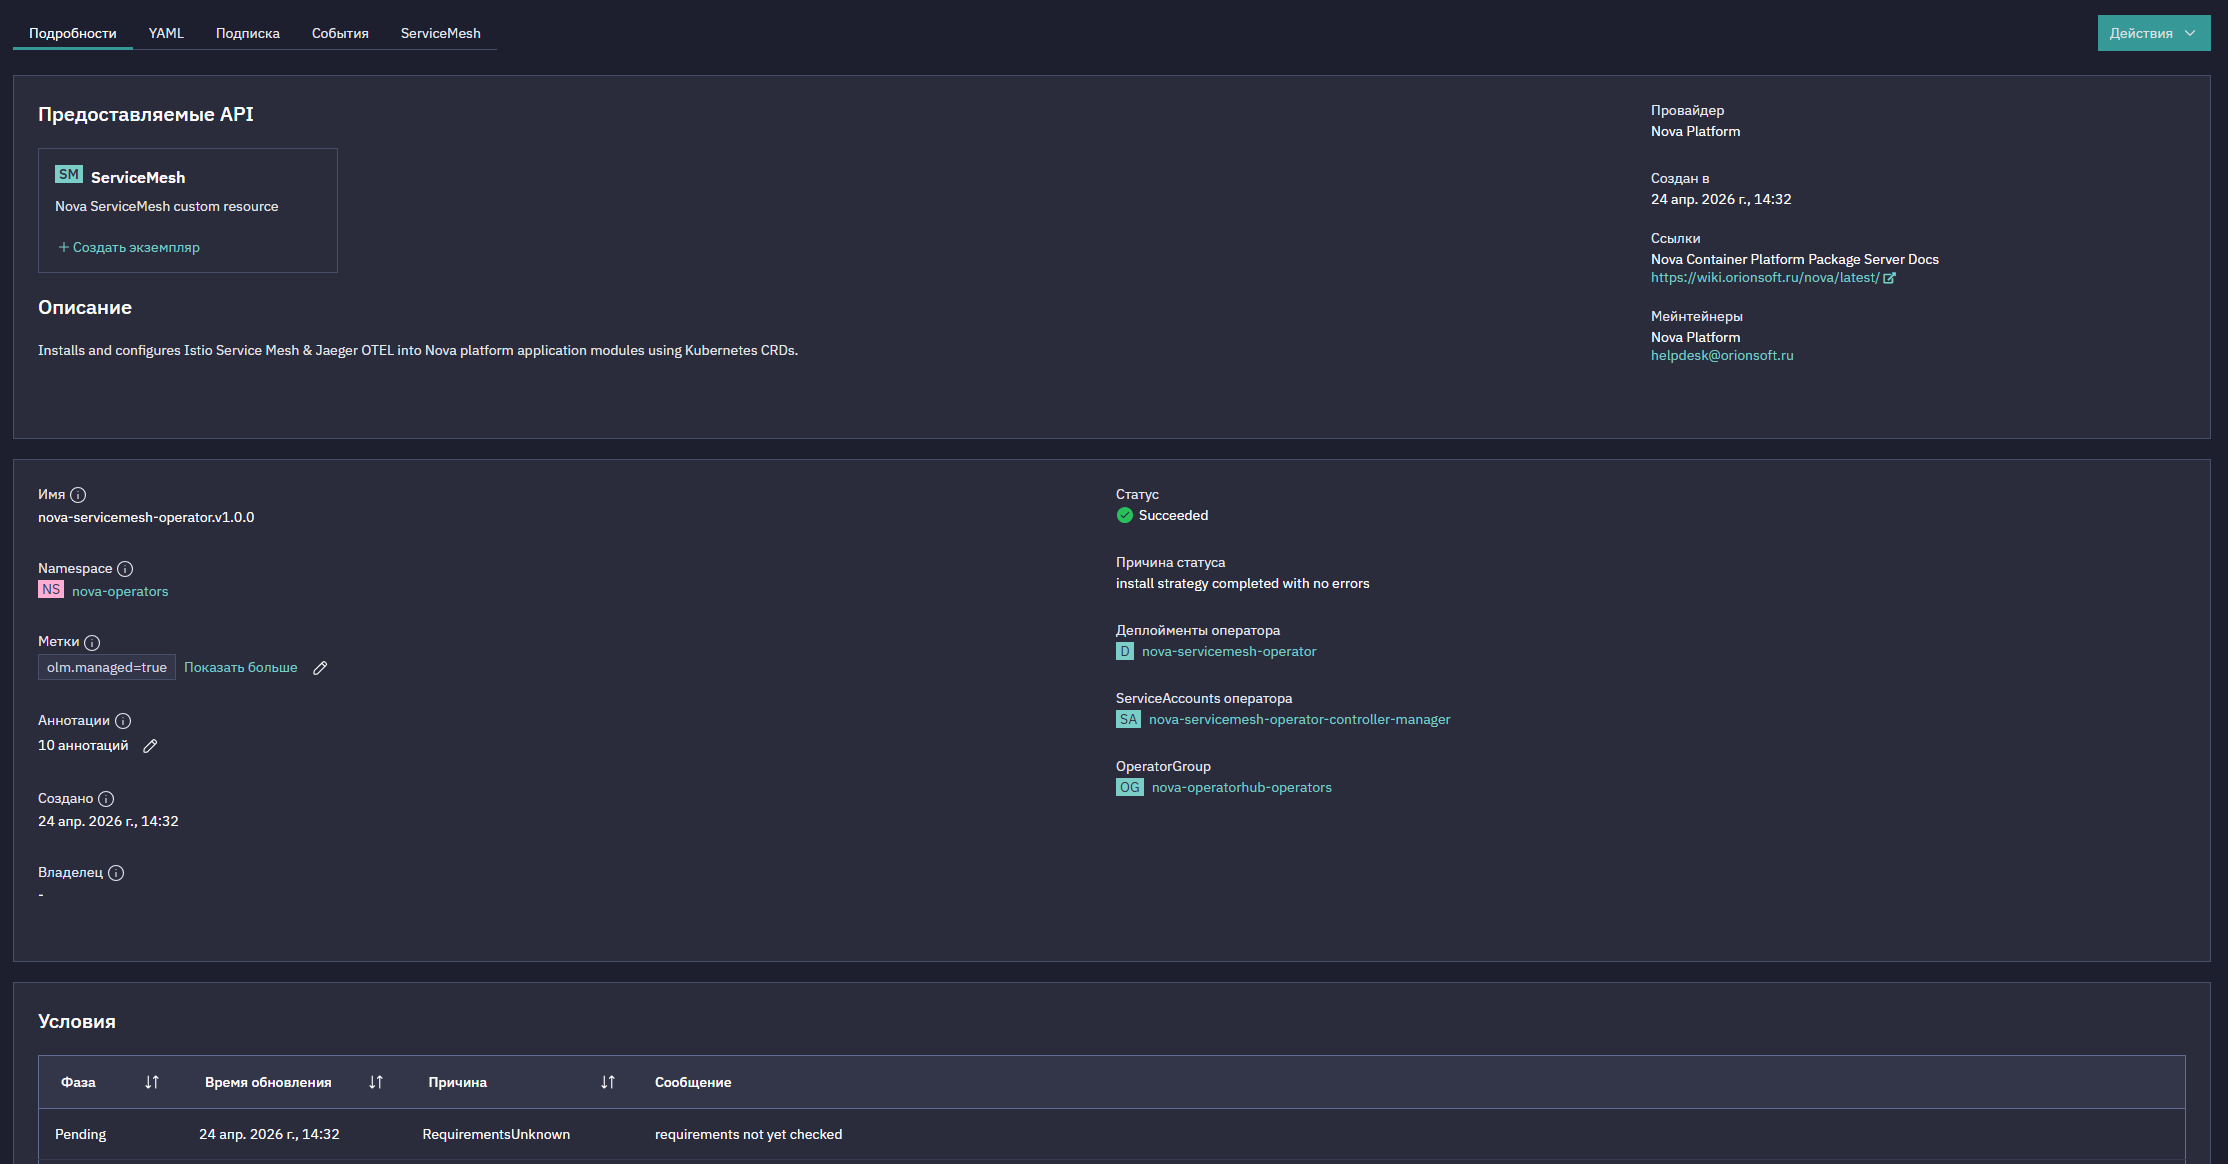Screen dimensions: 2228x1164
Task: Open the ServiceMesh API card title
Action: pos(138,177)
